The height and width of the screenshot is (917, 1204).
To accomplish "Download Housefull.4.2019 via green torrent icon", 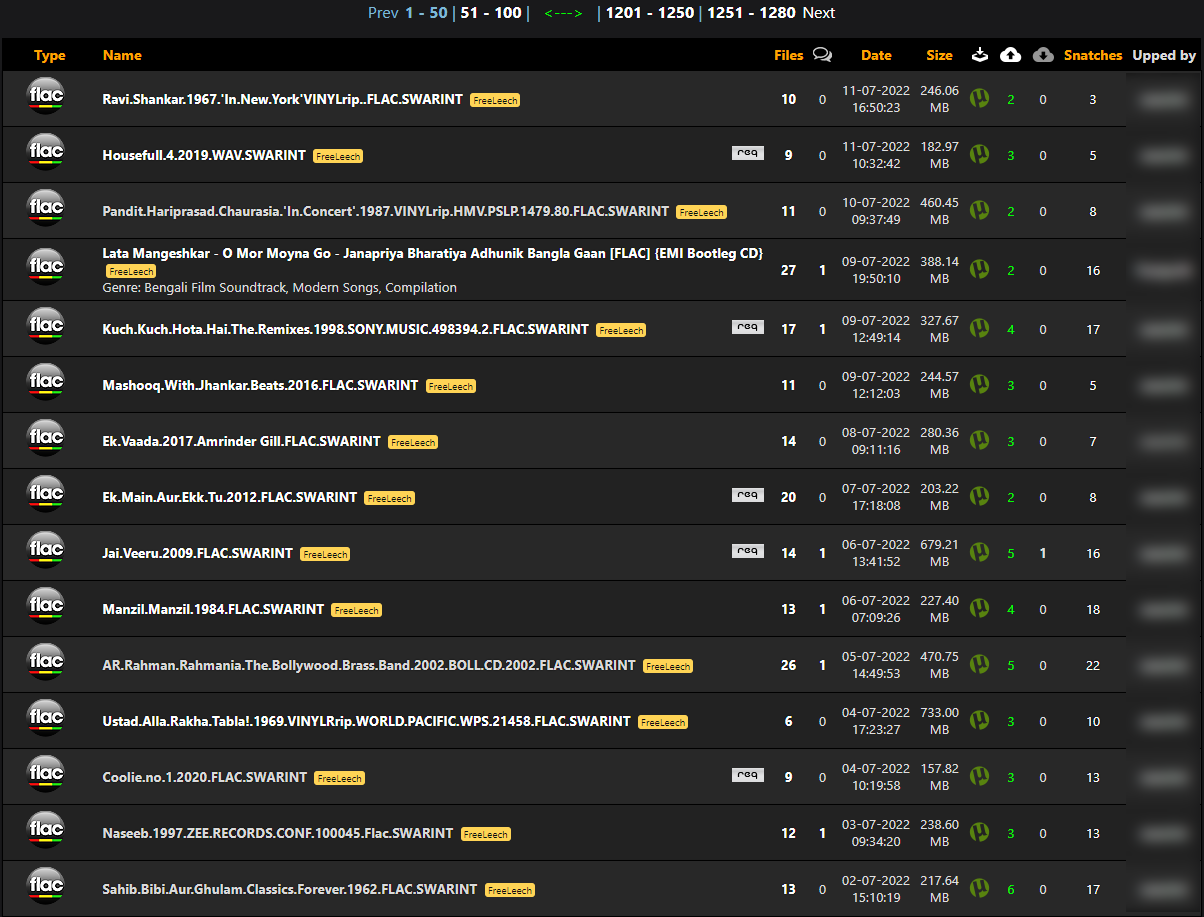I will pyautogui.click(x=980, y=154).
